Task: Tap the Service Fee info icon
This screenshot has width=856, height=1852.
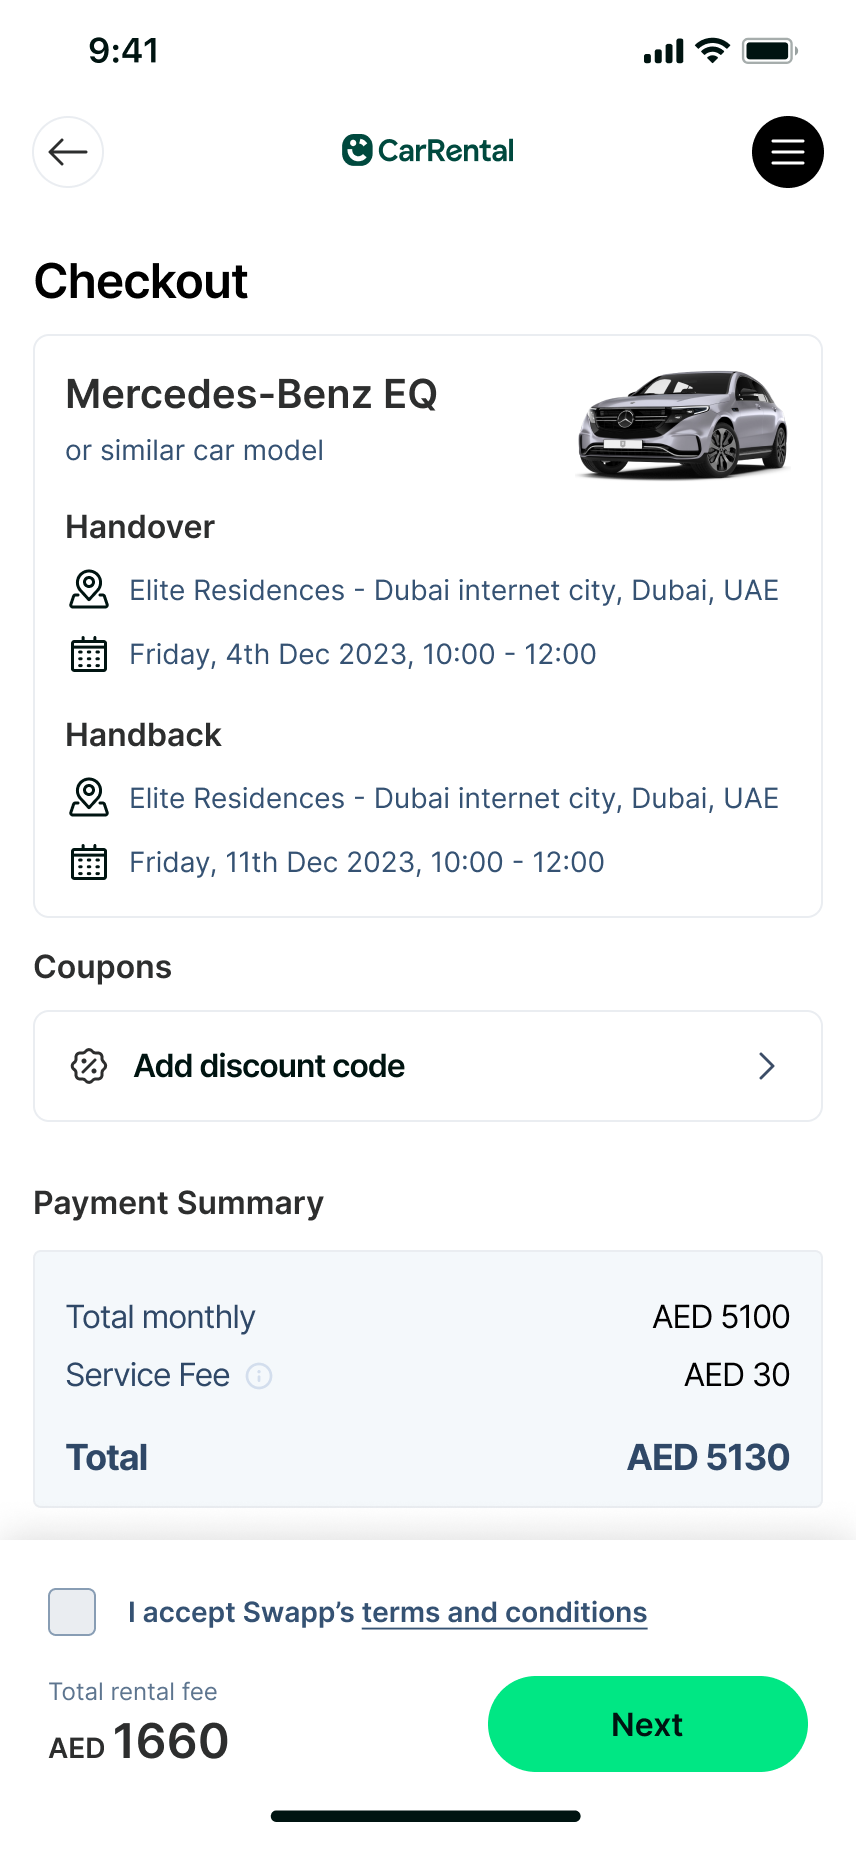Action: pos(259,1376)
